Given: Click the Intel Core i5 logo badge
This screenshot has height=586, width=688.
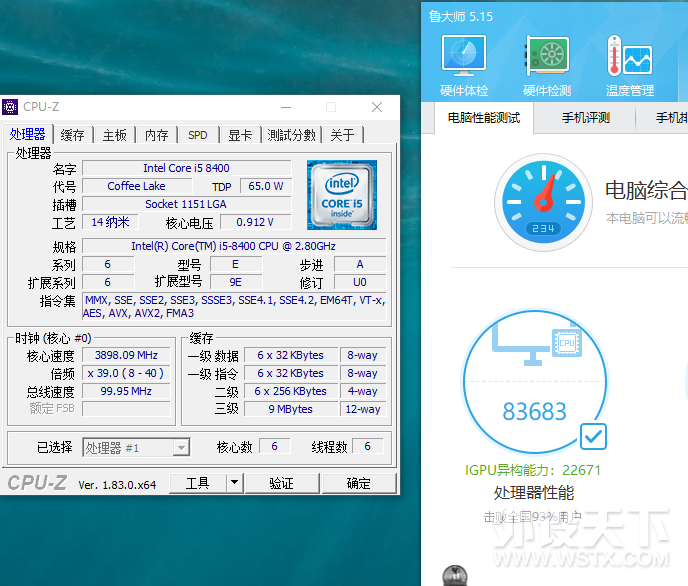Looking at the screenshot, I should [342, 195].
